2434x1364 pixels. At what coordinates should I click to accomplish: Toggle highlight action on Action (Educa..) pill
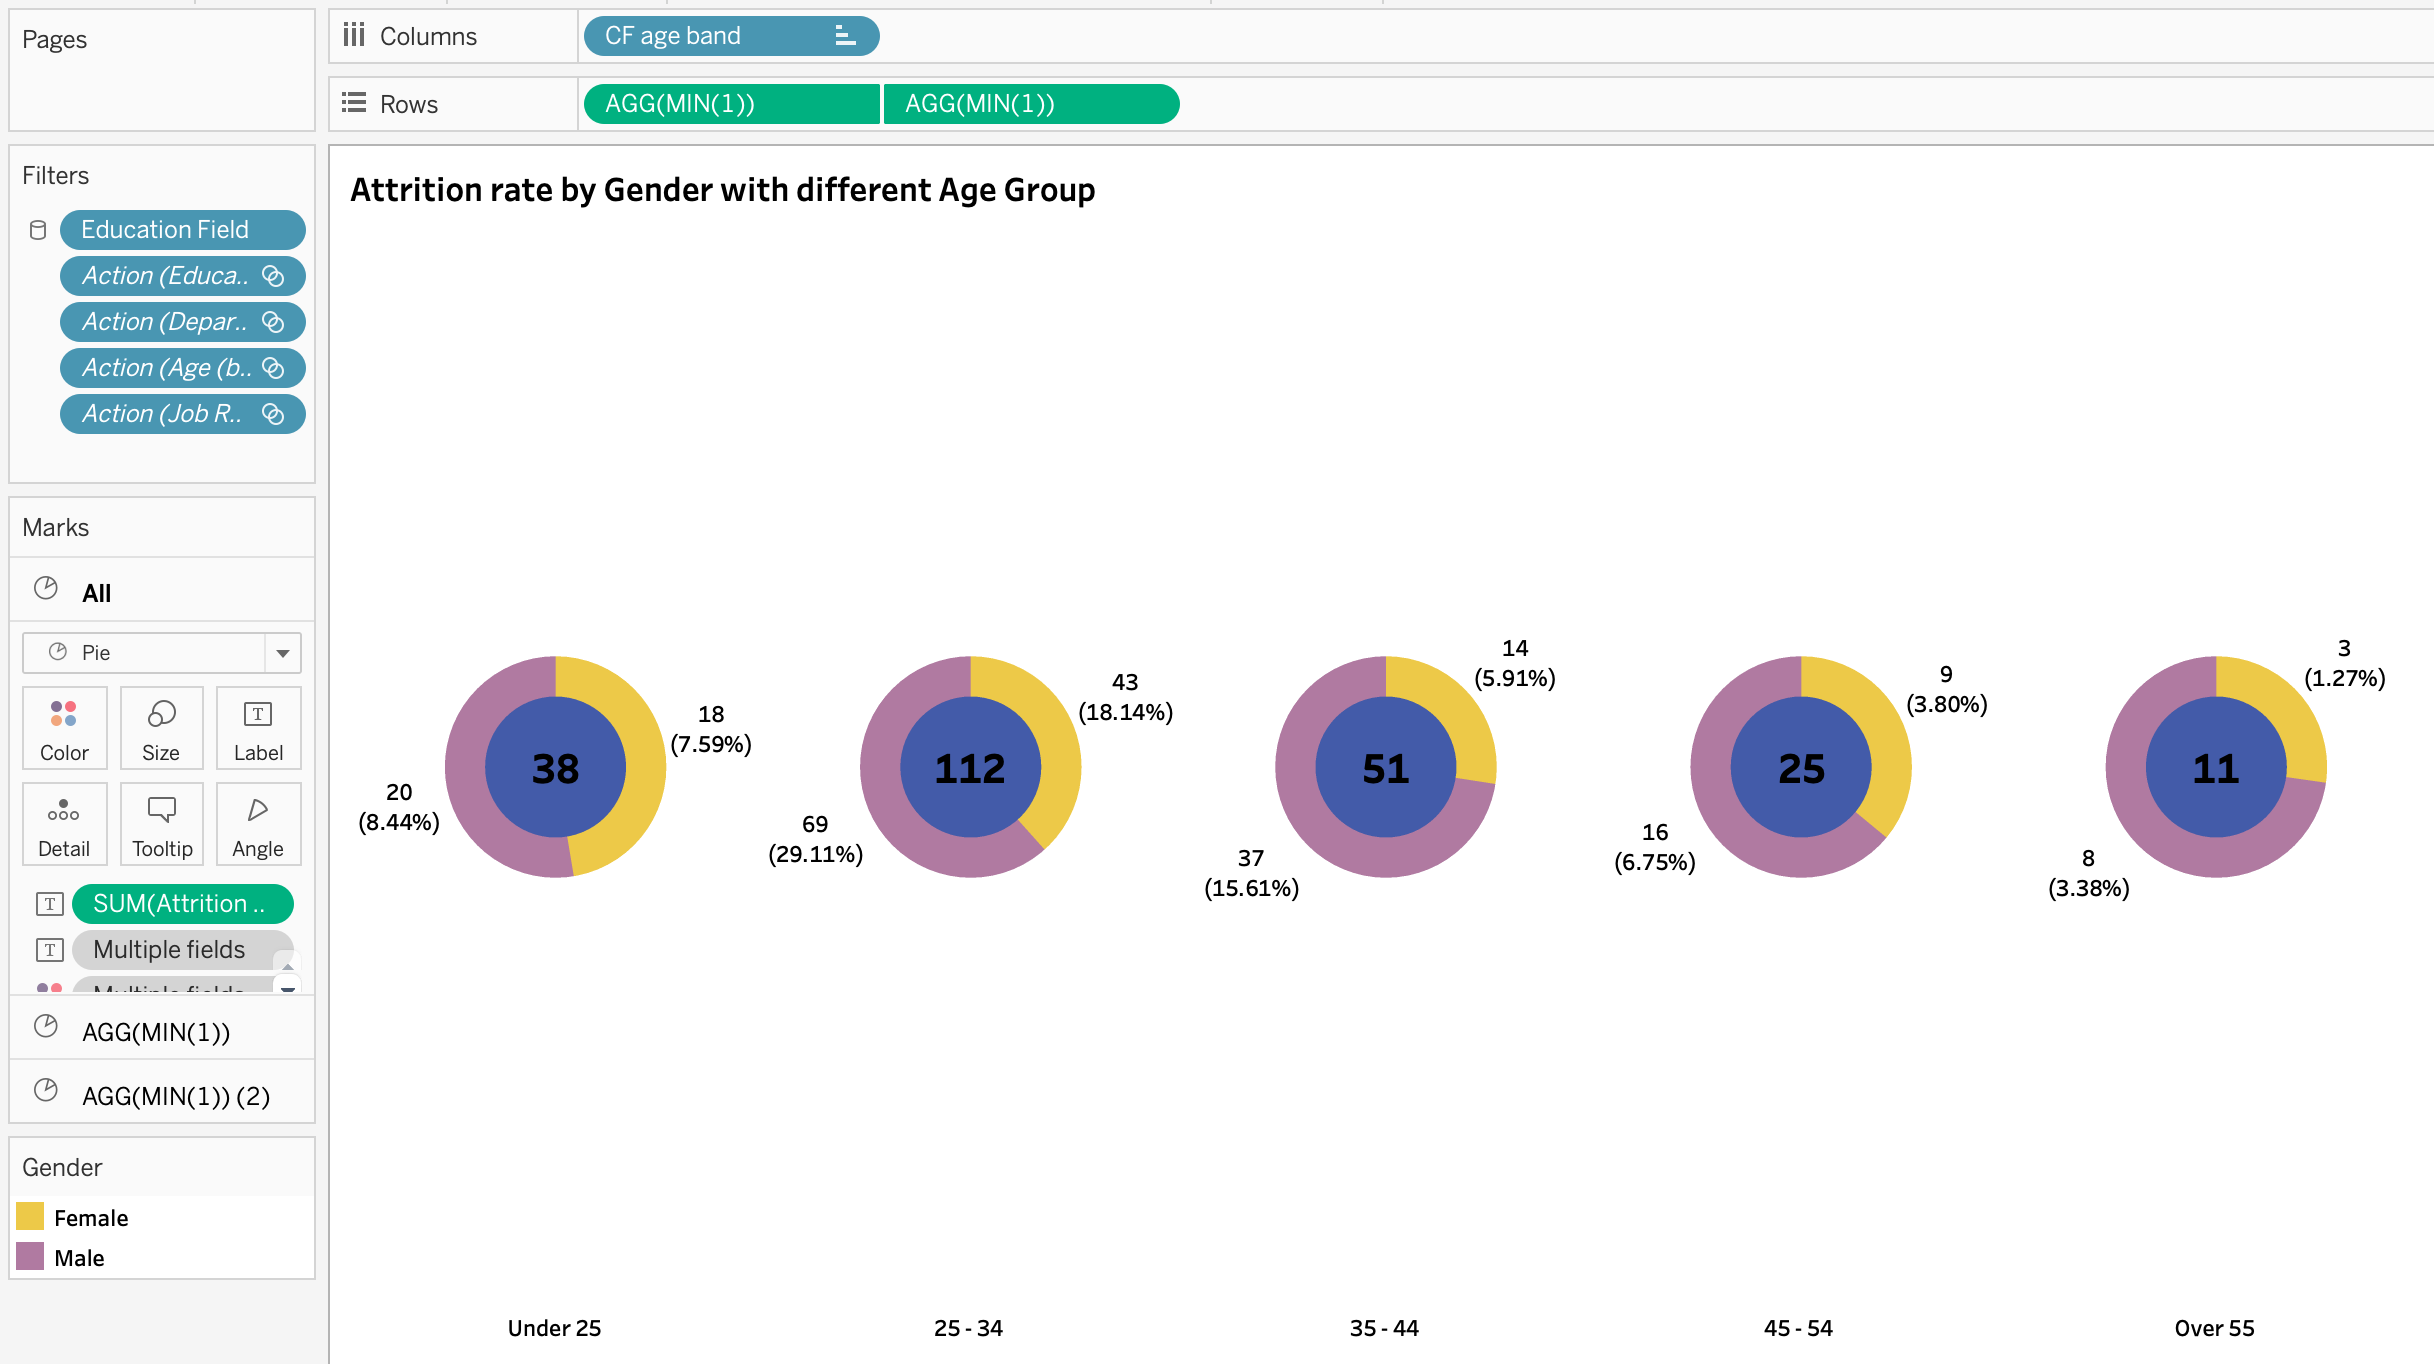point(273,275)
